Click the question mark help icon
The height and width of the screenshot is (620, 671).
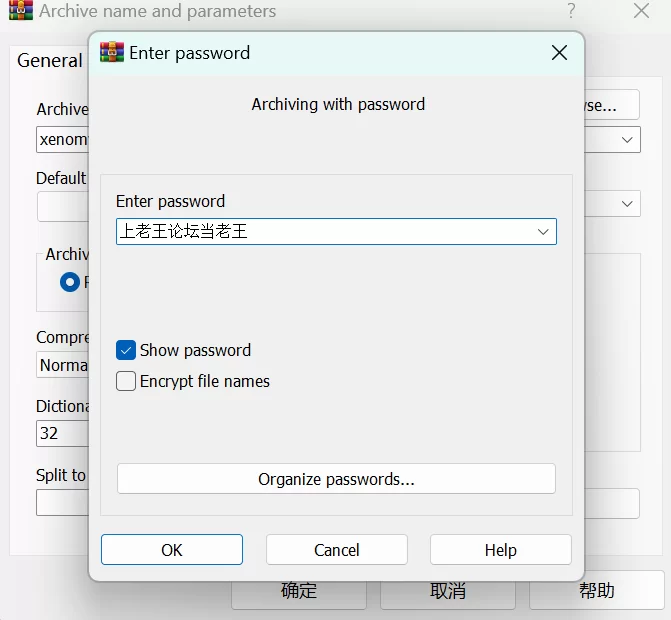point(571,12)
